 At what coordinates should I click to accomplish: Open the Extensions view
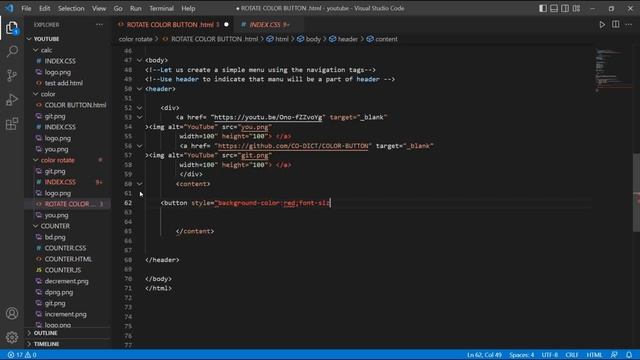point(12,124)
